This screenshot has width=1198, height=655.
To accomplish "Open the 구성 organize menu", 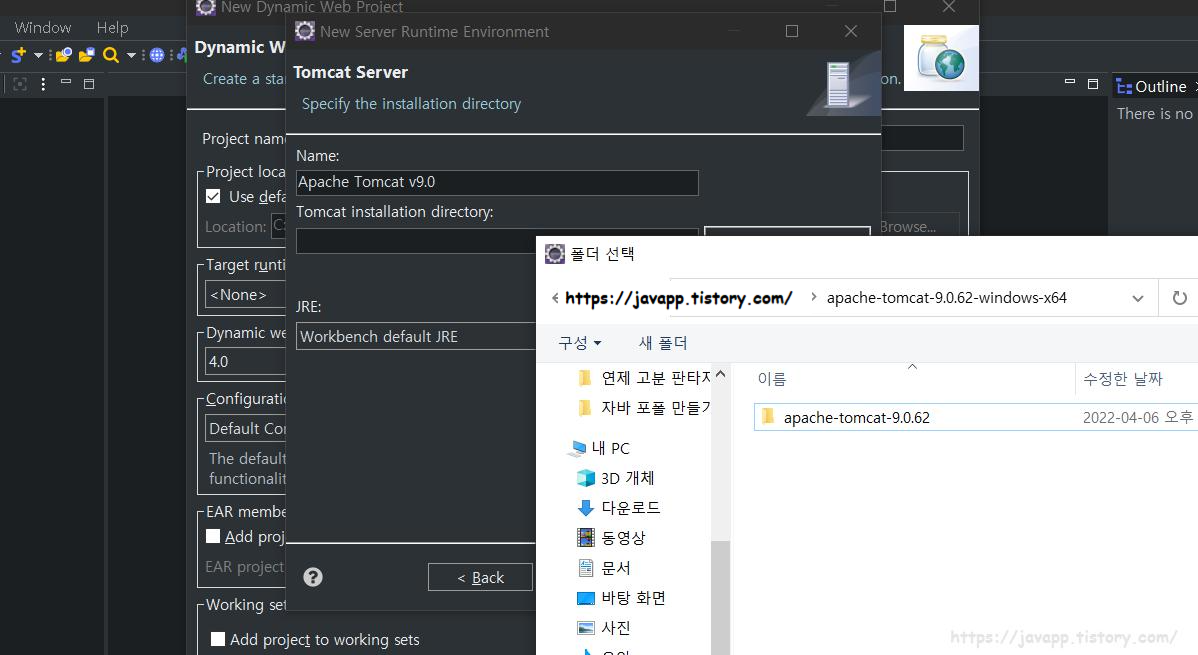I will tap(579, 342).
